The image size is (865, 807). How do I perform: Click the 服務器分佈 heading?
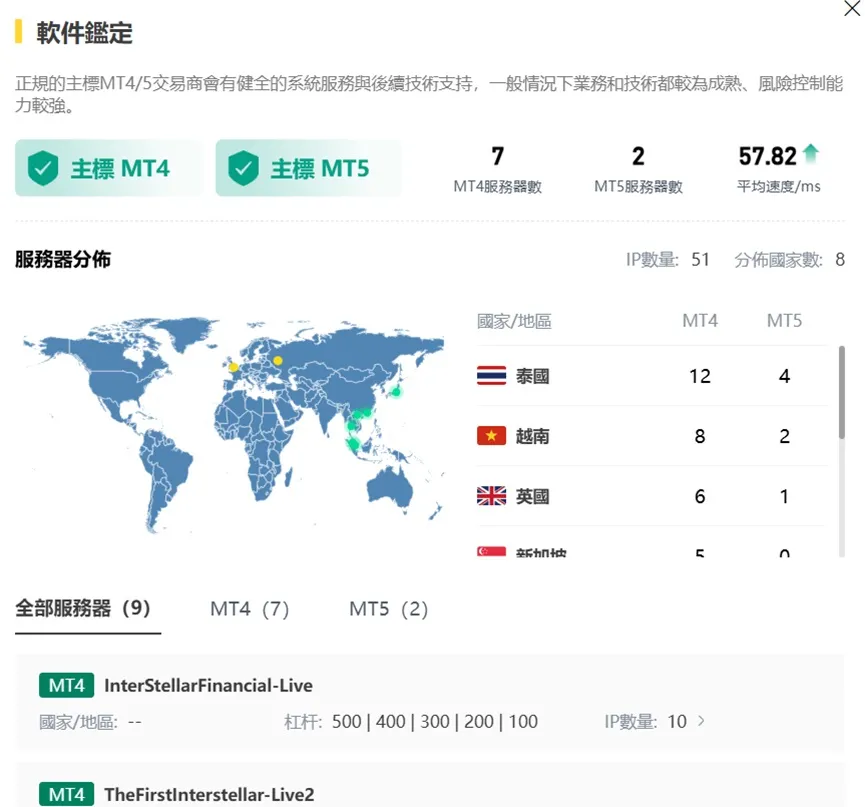coord(63,259)
